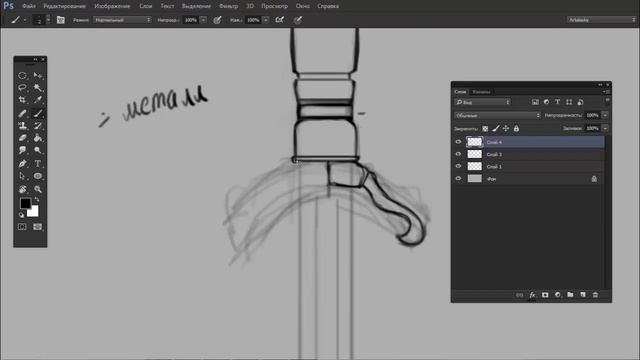Select the Type tool in the toolbox
The image size is (640, 360).
(38, 164)
